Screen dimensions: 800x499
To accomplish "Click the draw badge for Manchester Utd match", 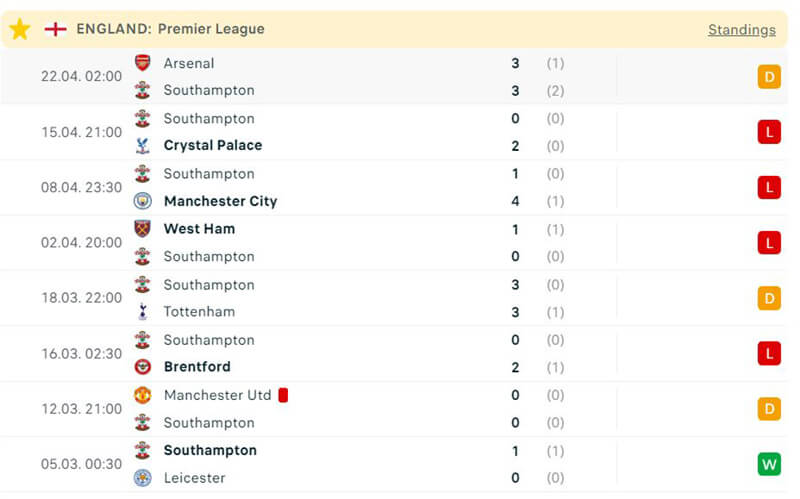I will [768, 409].
